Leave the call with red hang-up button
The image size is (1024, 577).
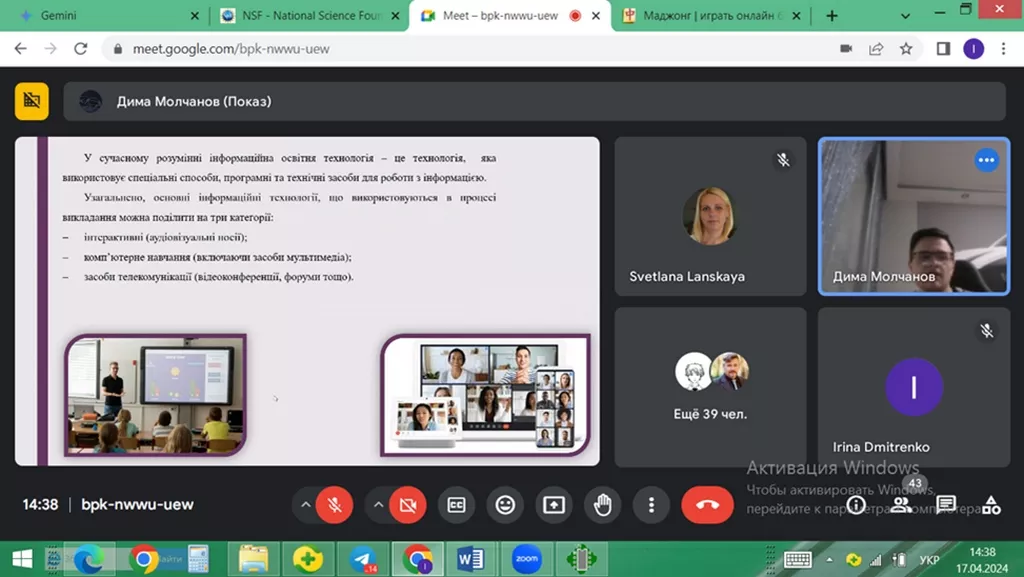point(707,505)
